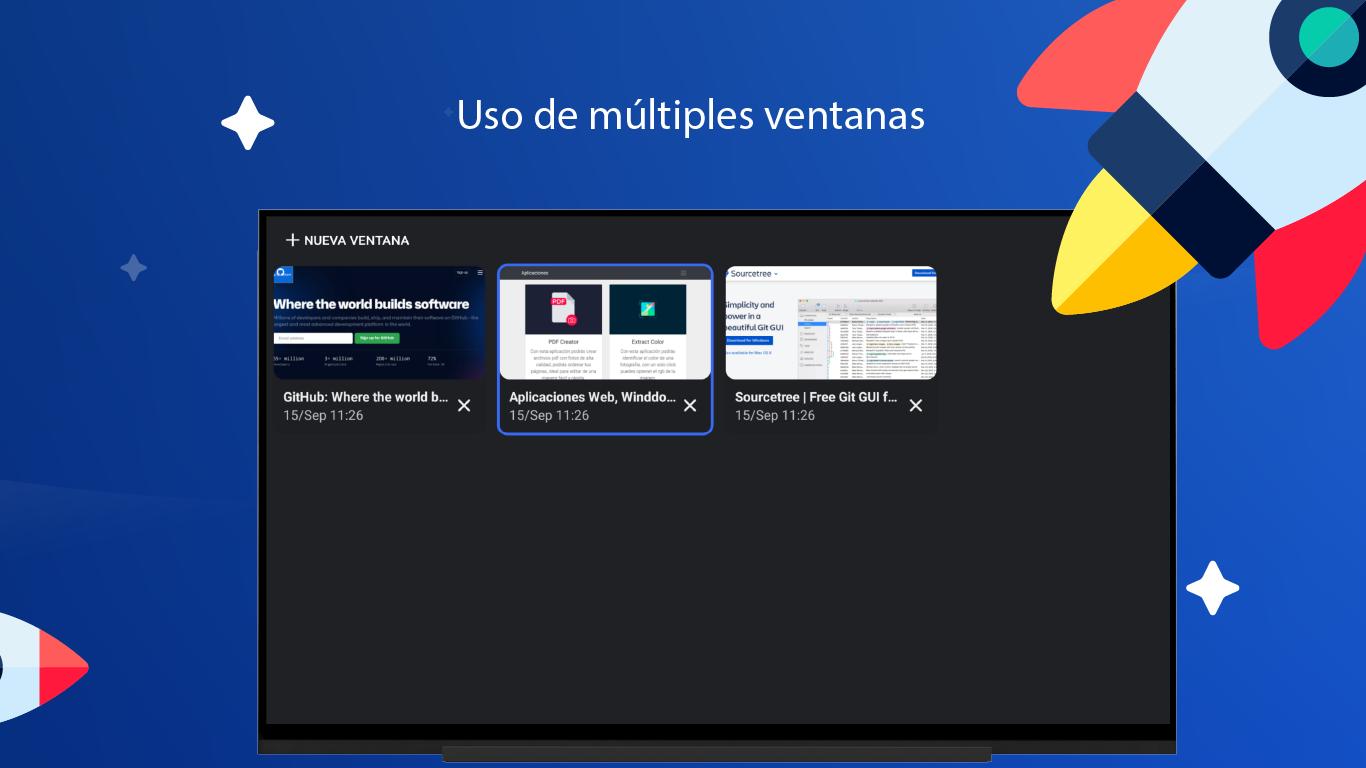The image size is (1366, 768).
Task: Open hamburger menu in GitHub thumbnail
Action: pos(479,272)
